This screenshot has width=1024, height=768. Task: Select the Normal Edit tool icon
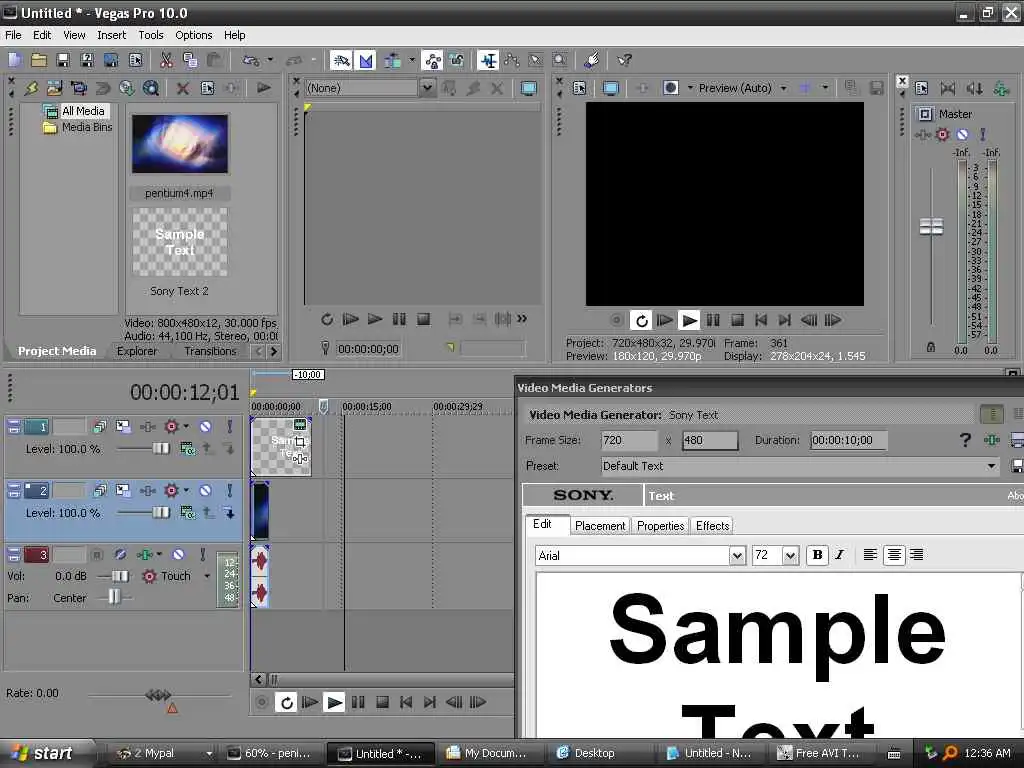coord(487,61)
